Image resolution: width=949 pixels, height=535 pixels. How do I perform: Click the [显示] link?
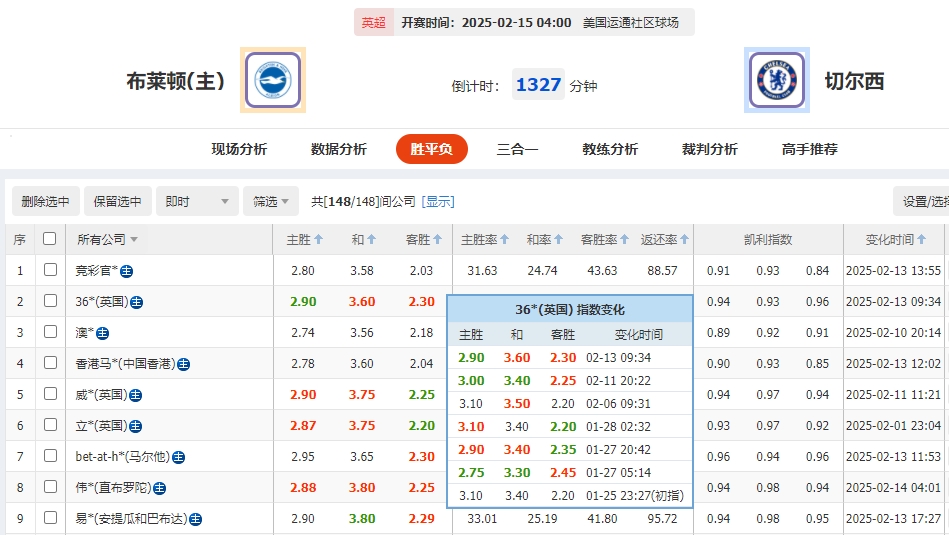pyautogui.click(x=438, y=202)
